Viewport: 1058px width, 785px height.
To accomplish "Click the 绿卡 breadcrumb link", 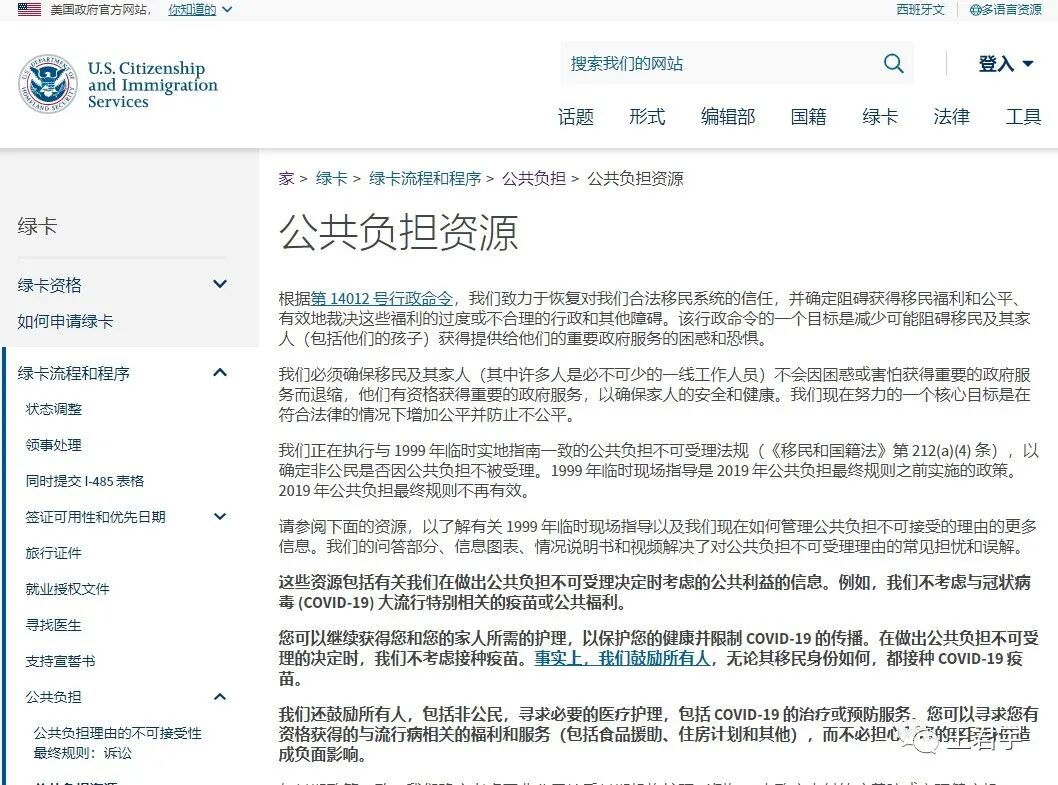I will 332,178.
